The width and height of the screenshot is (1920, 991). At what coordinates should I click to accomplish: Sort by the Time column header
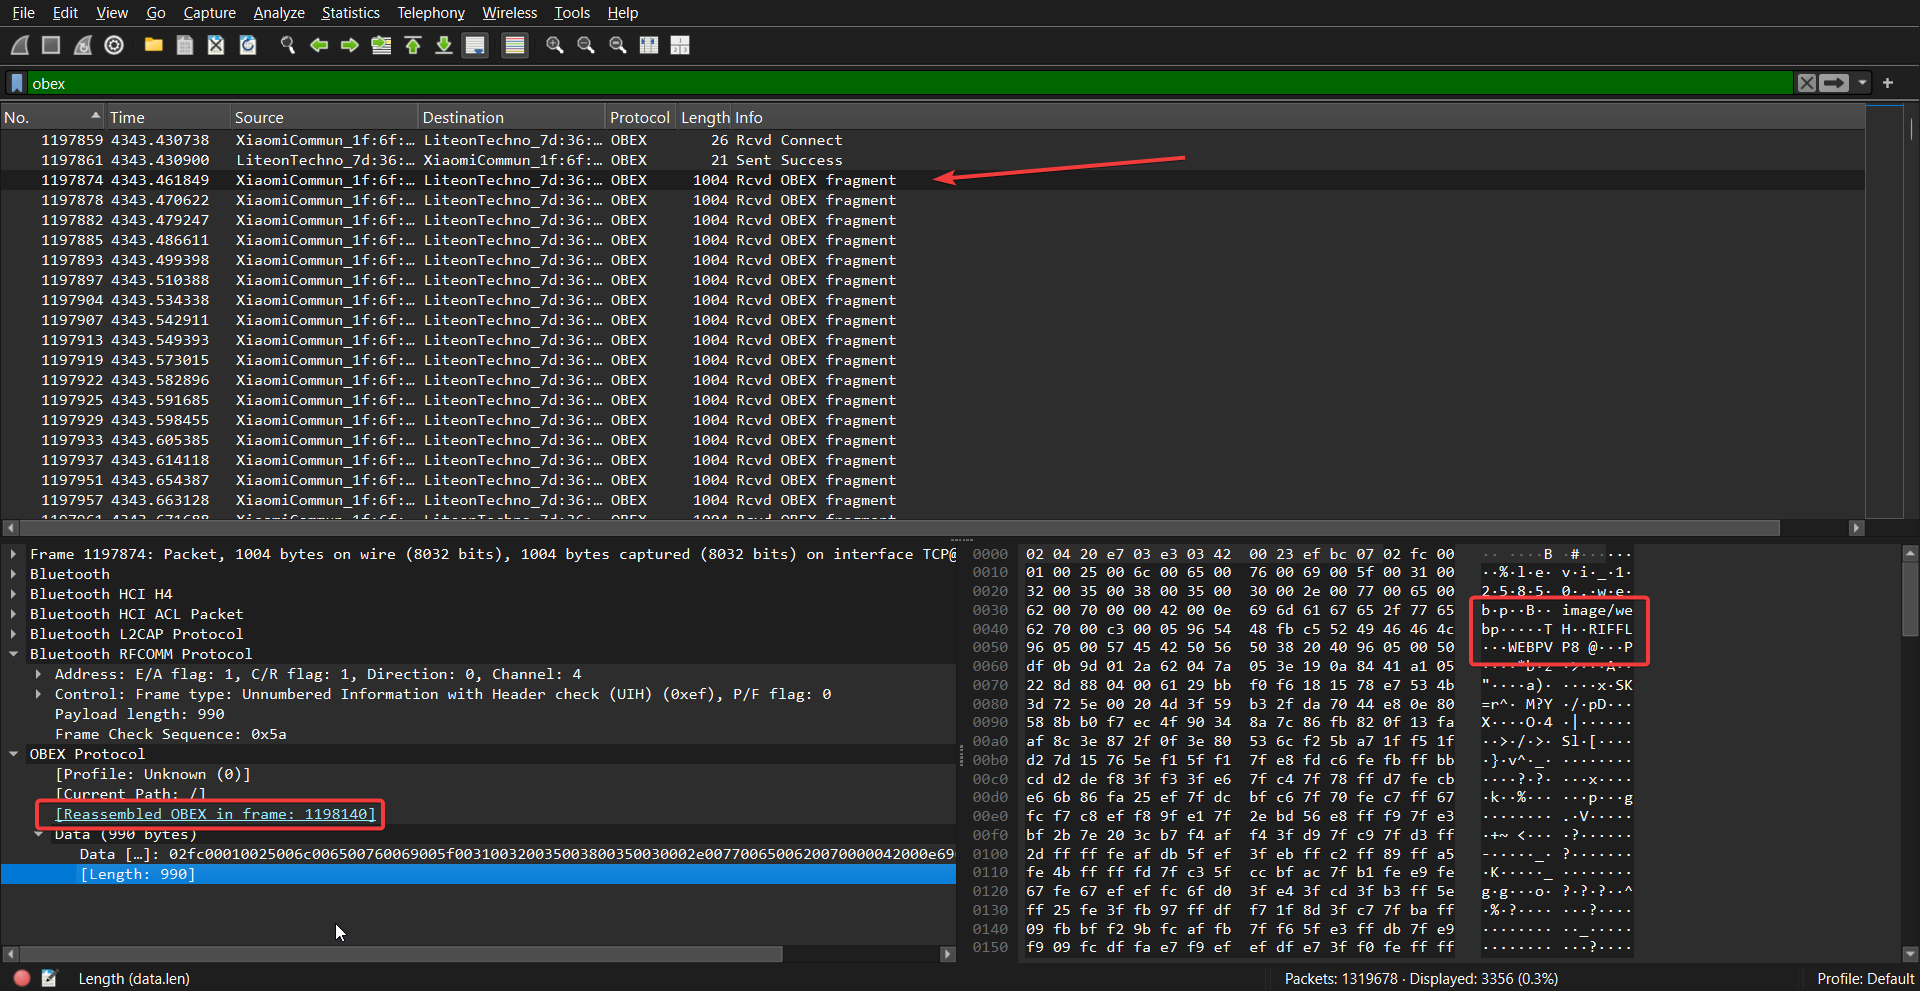point(168,117)
